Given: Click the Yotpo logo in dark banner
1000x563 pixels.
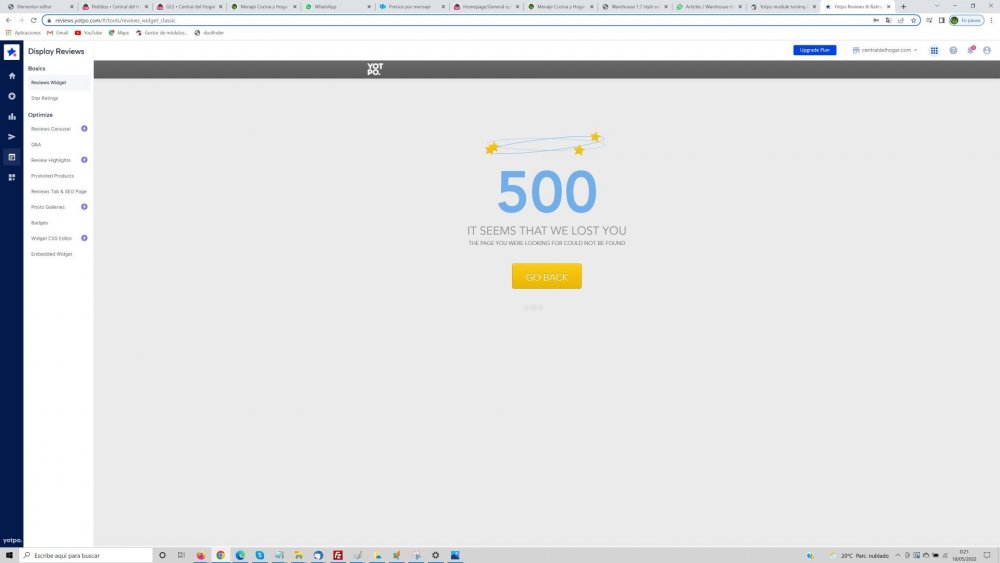Looking at the screenshot, I should pos(375,69).
